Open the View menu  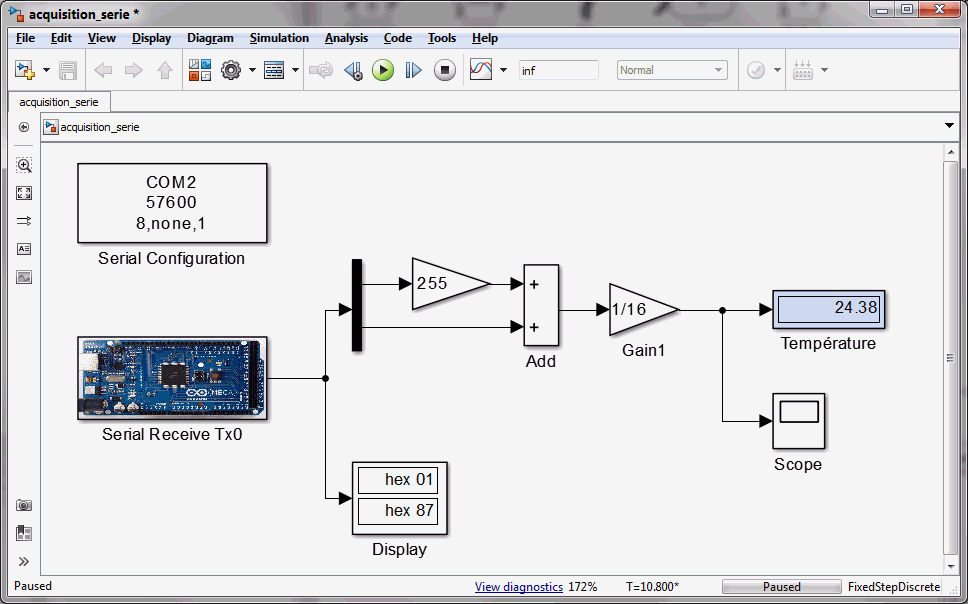pos(102,38)
